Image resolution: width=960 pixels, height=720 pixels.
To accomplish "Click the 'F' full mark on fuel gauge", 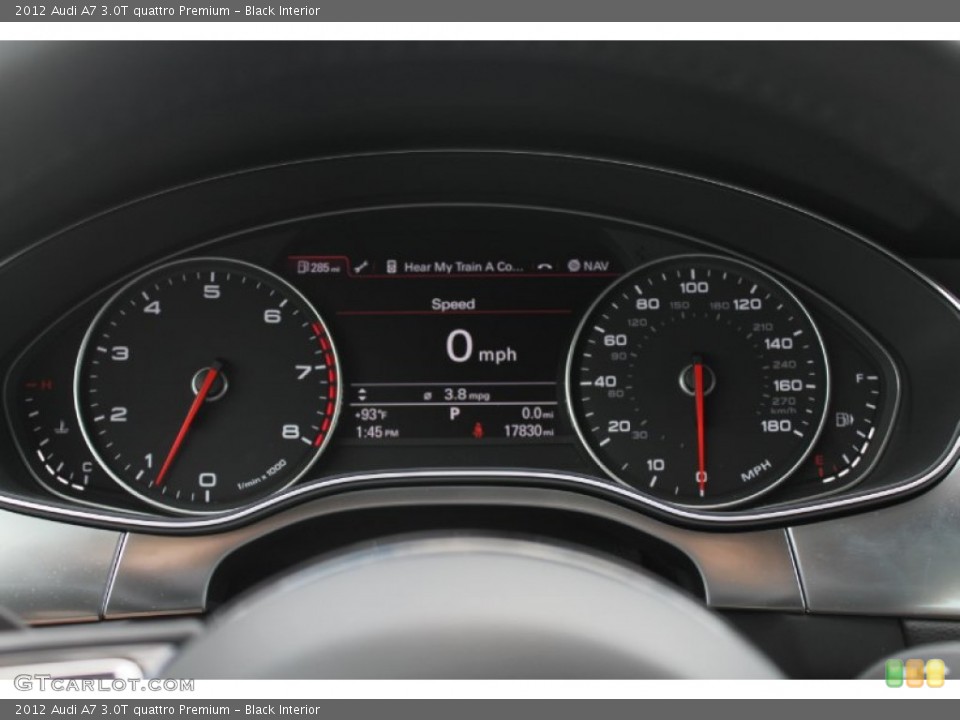I will 859,378.
